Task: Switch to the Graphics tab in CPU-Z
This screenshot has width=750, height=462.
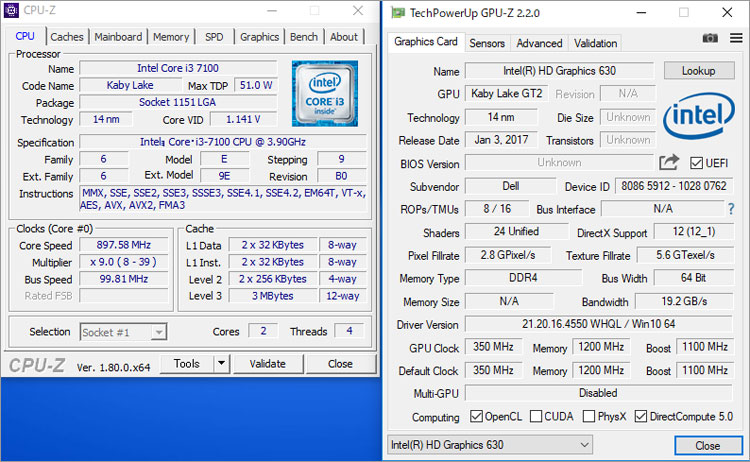Action: click(259, 37)
